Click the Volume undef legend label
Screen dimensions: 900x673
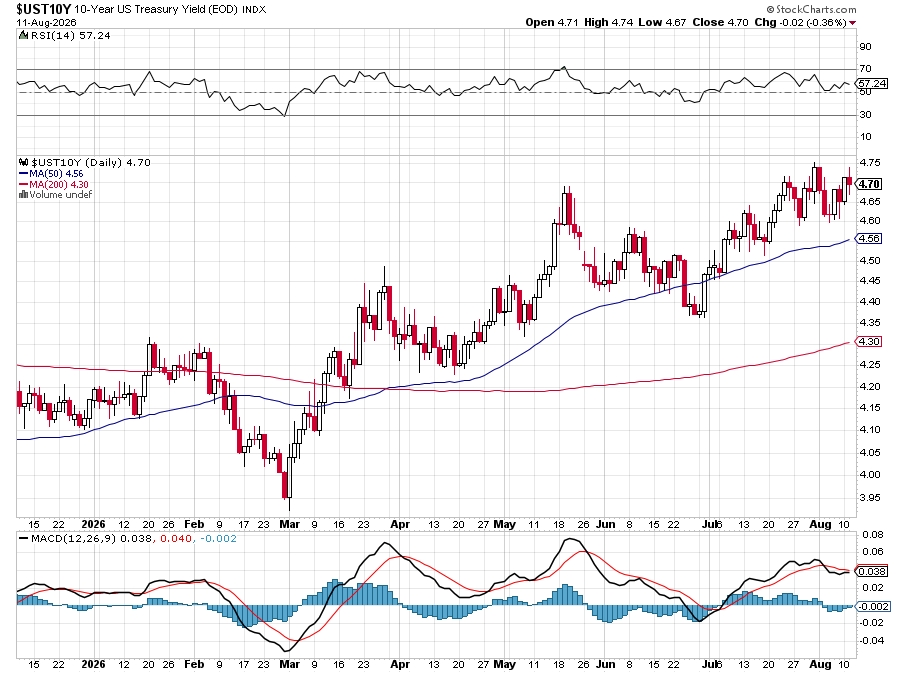pyautogui.click(x=61, y=194)
